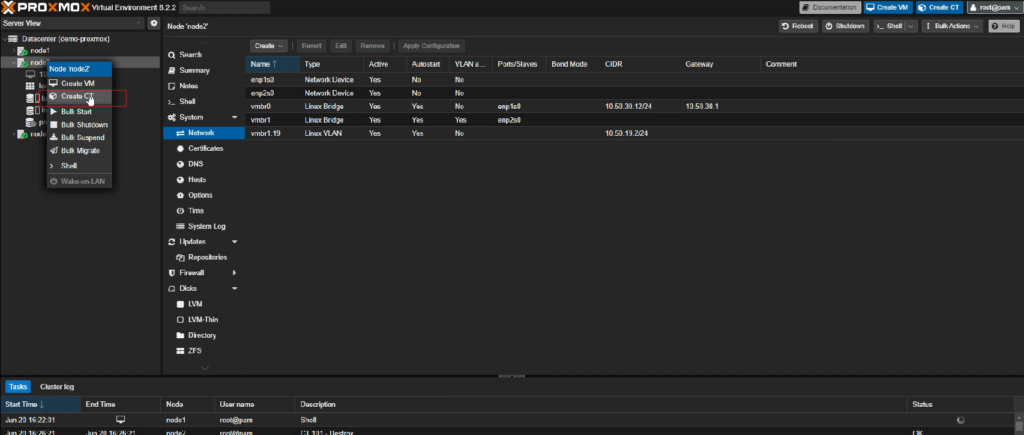
Task: Switch to the Tasks tab
Action: 18,387
